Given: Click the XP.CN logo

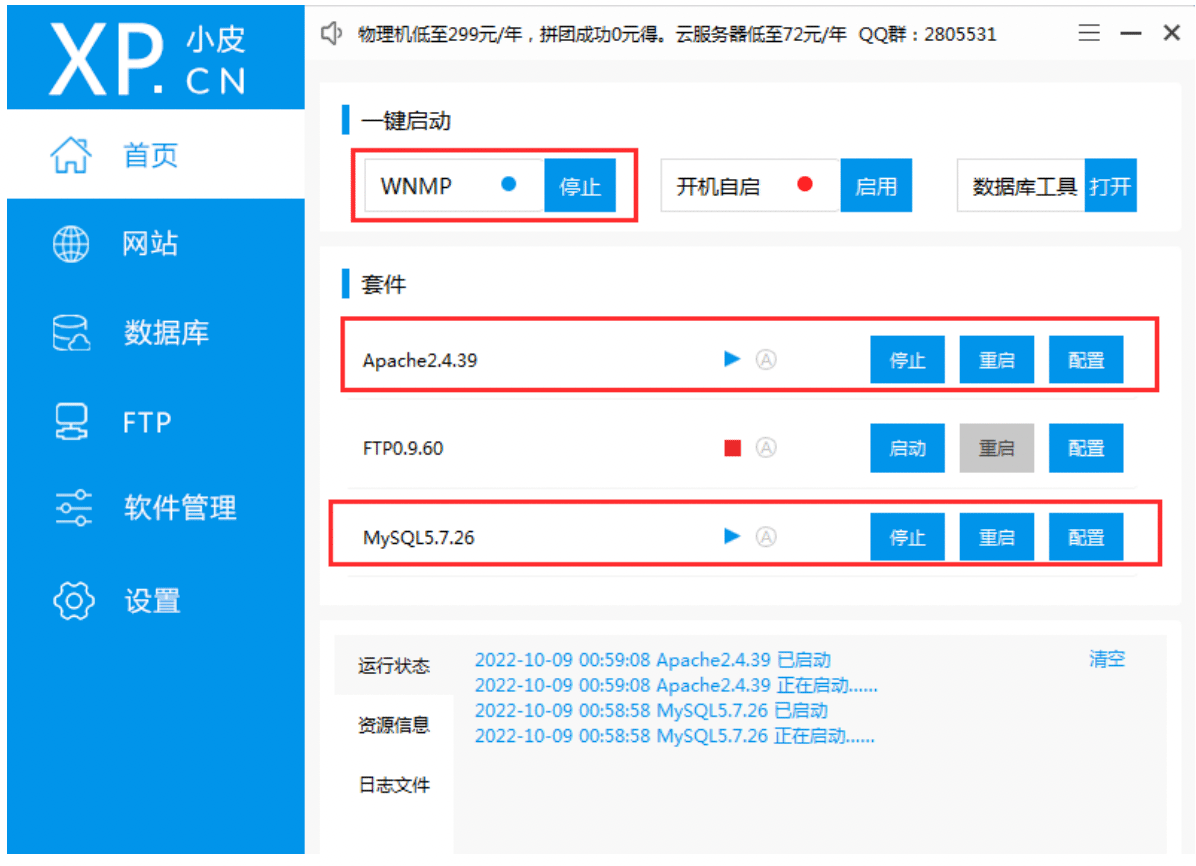Looking at the screenshot, I should click(149, 59).
